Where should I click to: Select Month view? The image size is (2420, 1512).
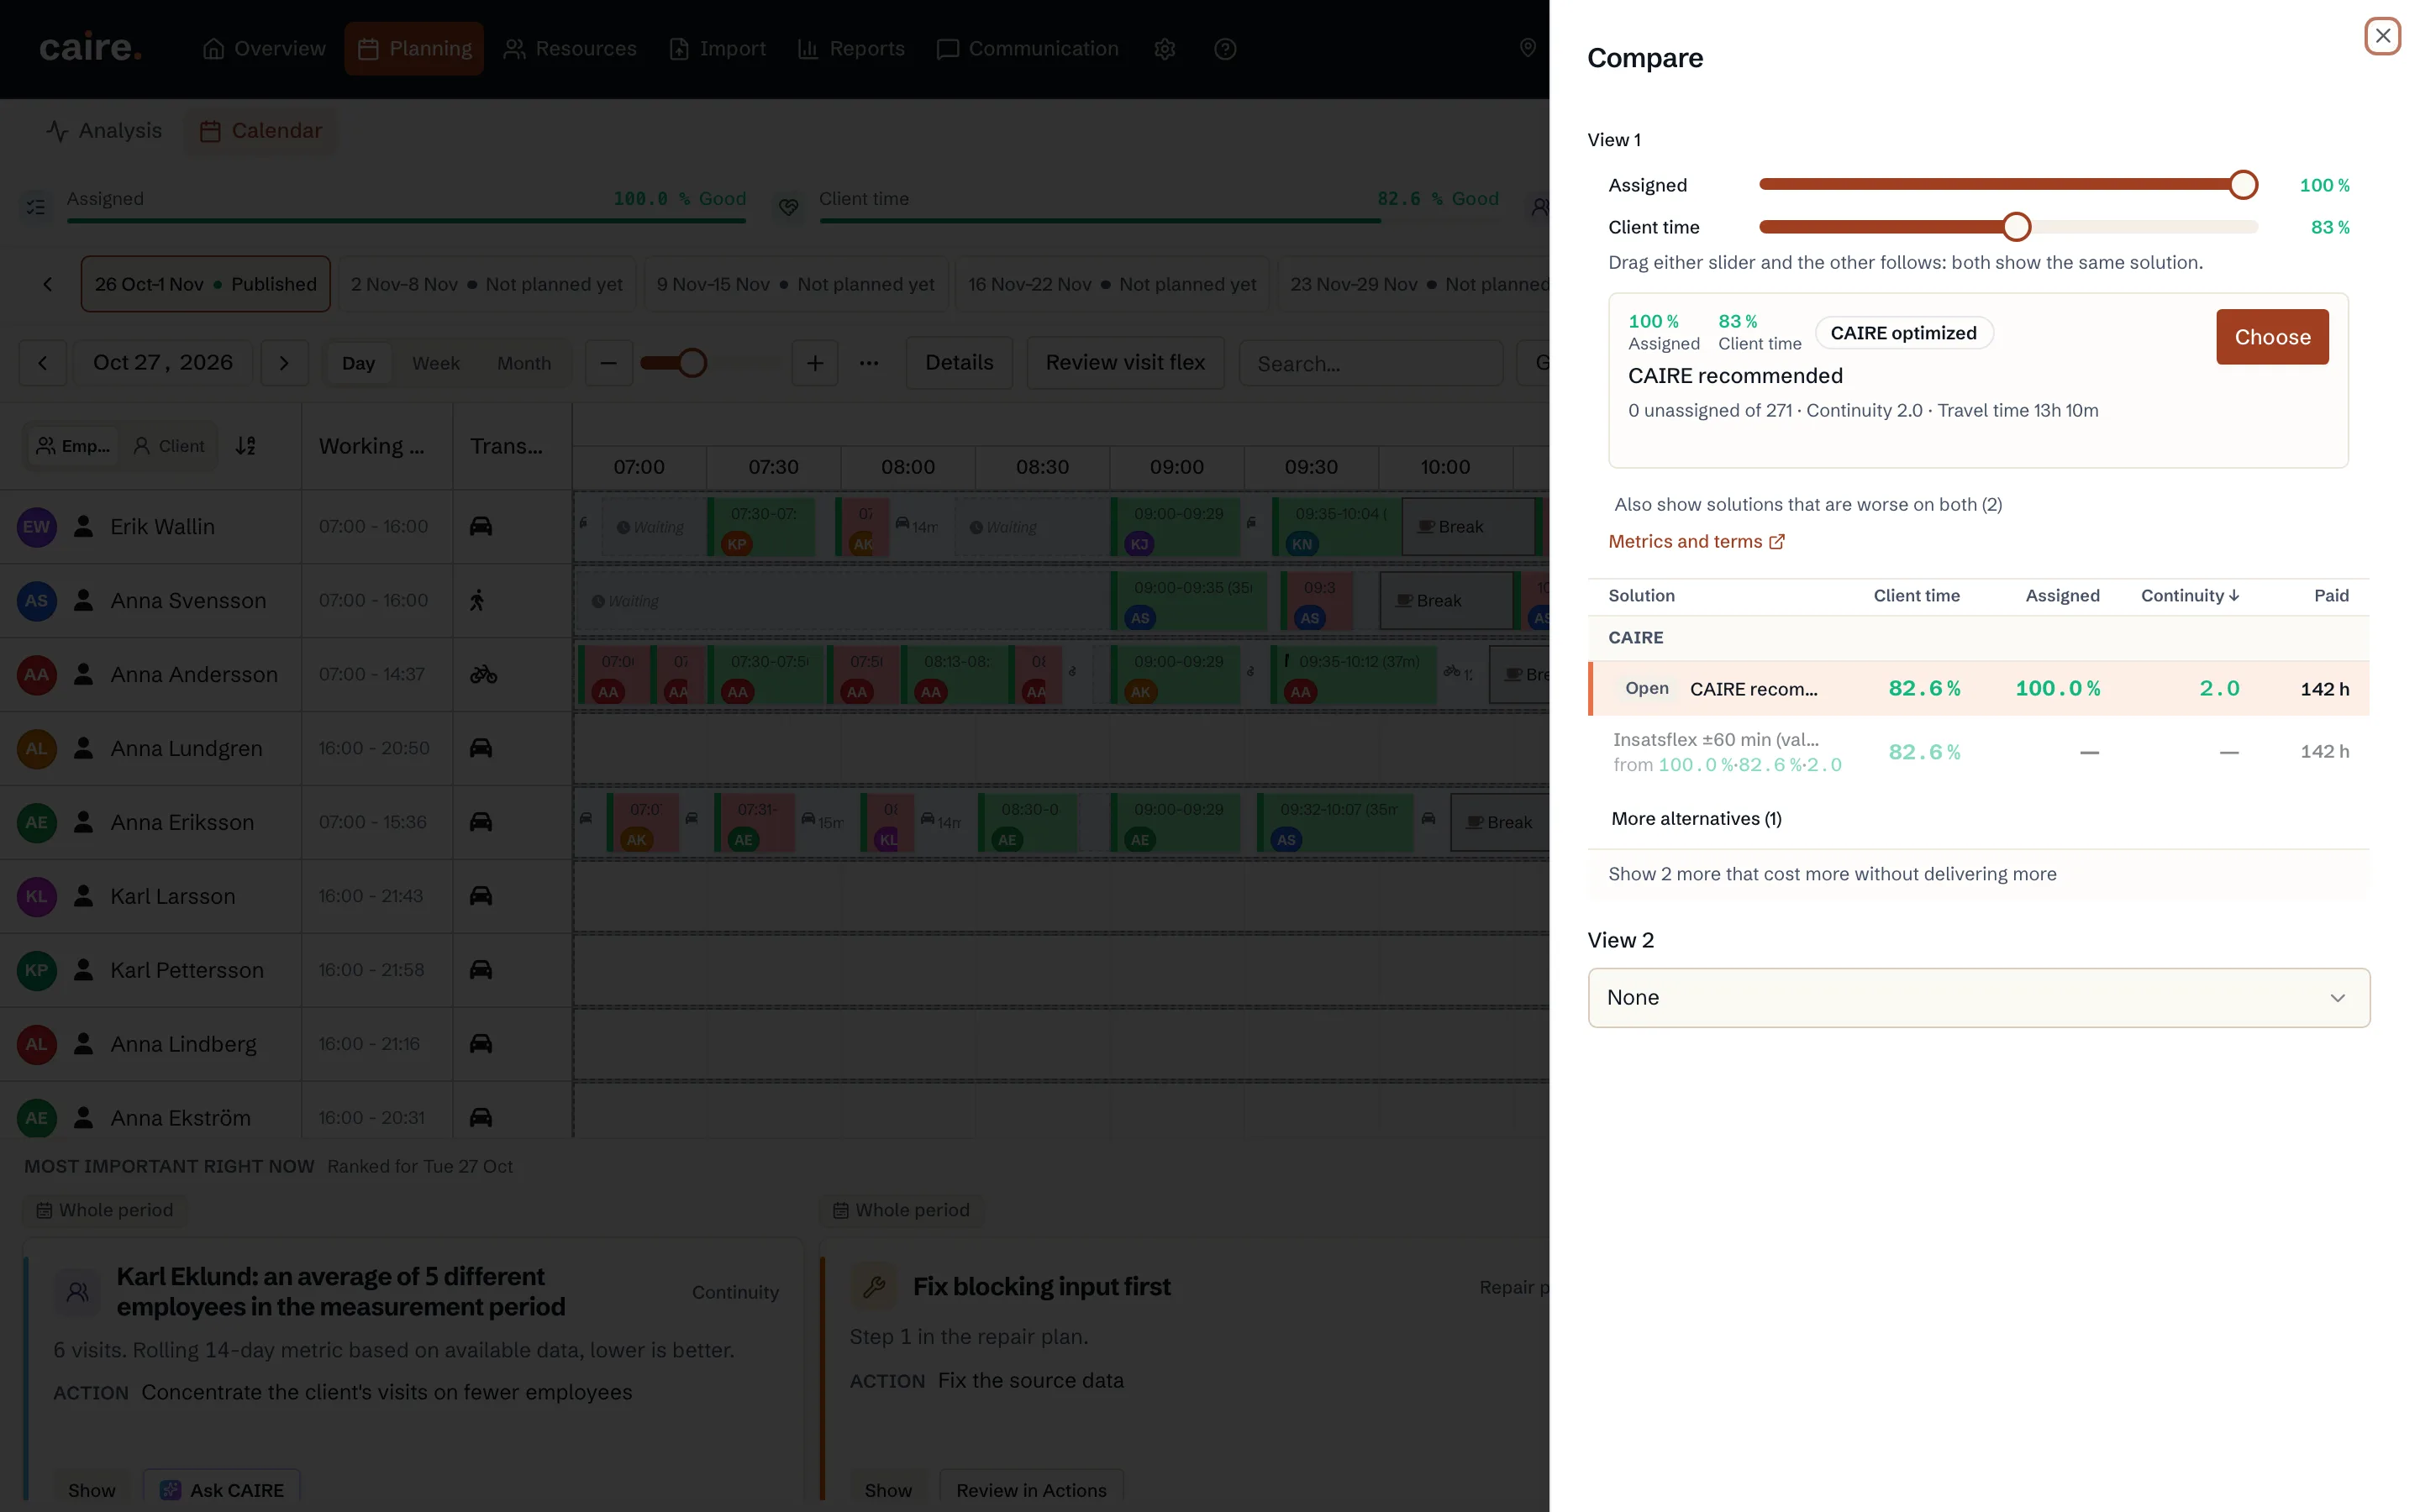tap(524, 363)
